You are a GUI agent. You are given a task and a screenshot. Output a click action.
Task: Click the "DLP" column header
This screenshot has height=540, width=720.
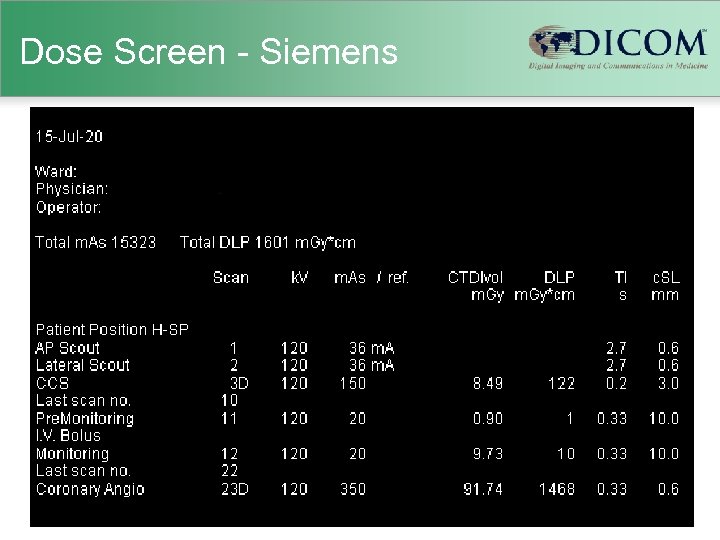(559, 277)
